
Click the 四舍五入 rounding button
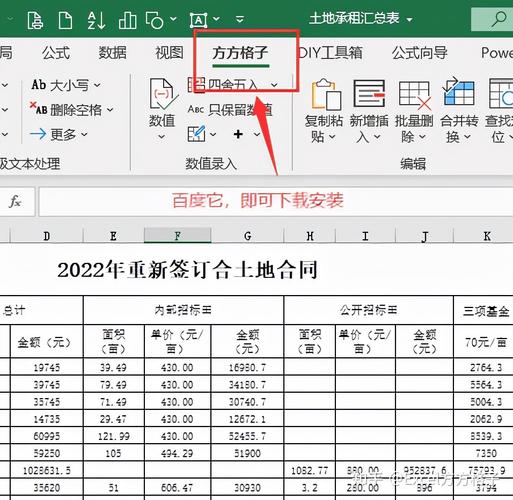[223, 85]
